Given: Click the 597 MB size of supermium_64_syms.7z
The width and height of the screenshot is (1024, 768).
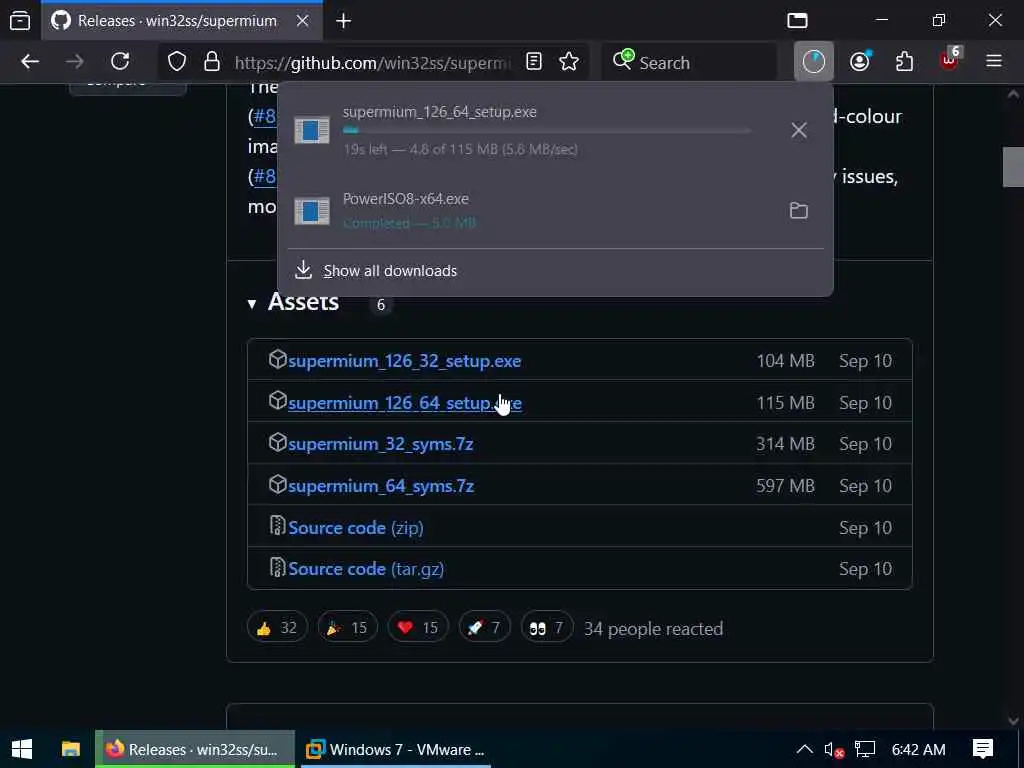Looking at the screenshot, I should 785,486.
